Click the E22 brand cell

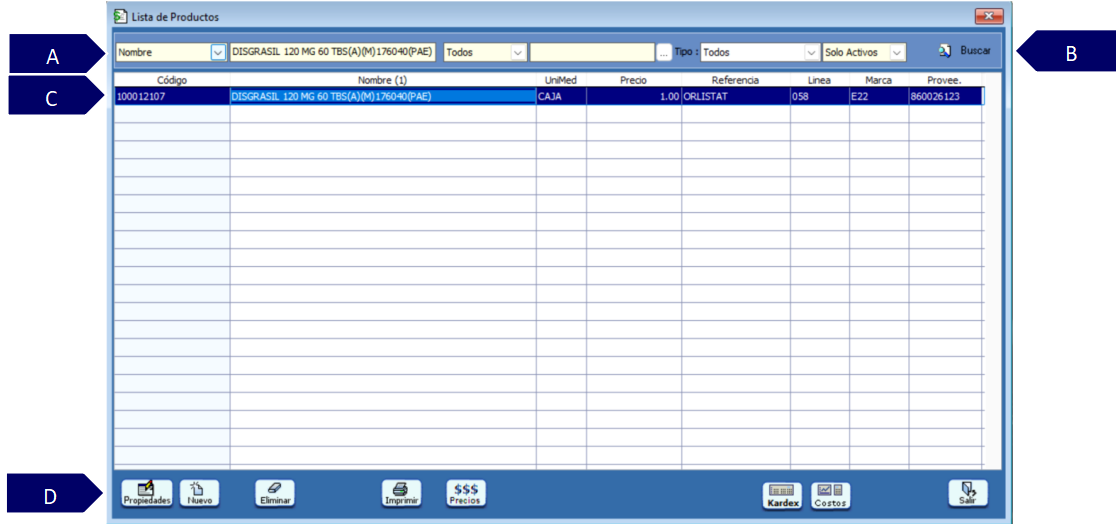(x=879, y=97)
